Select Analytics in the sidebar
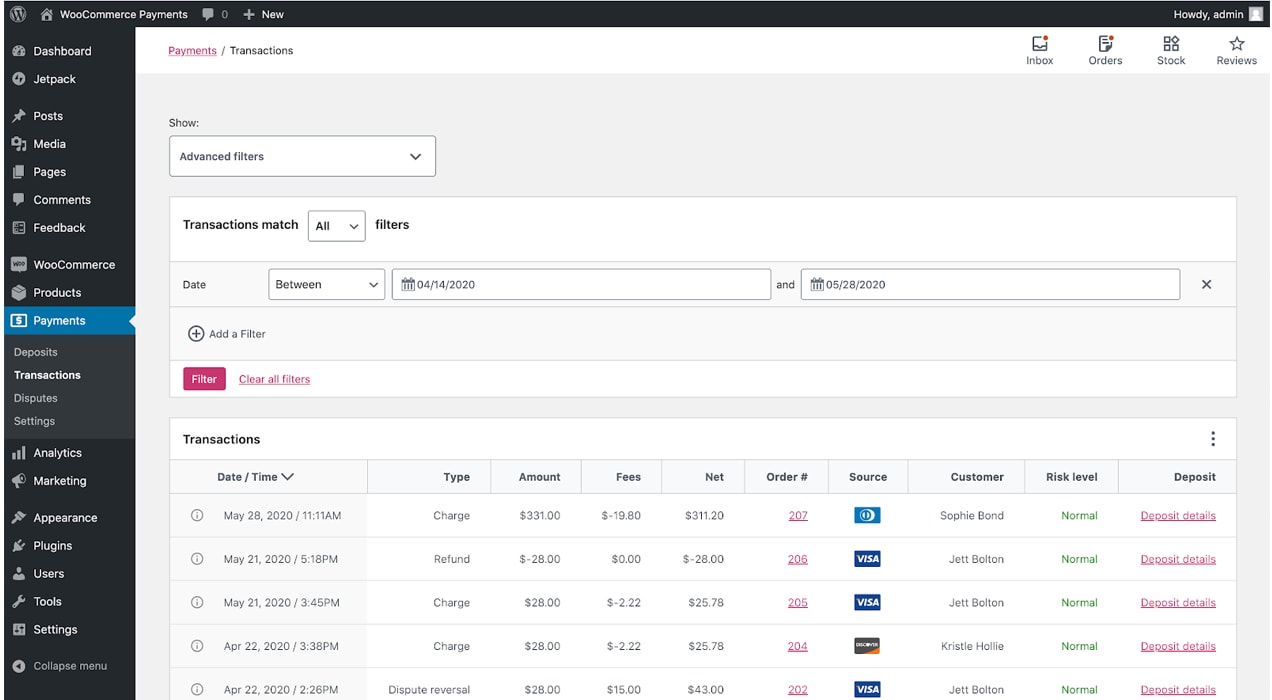Screen dimensions: 1272x700 click(x=57, y=453)
